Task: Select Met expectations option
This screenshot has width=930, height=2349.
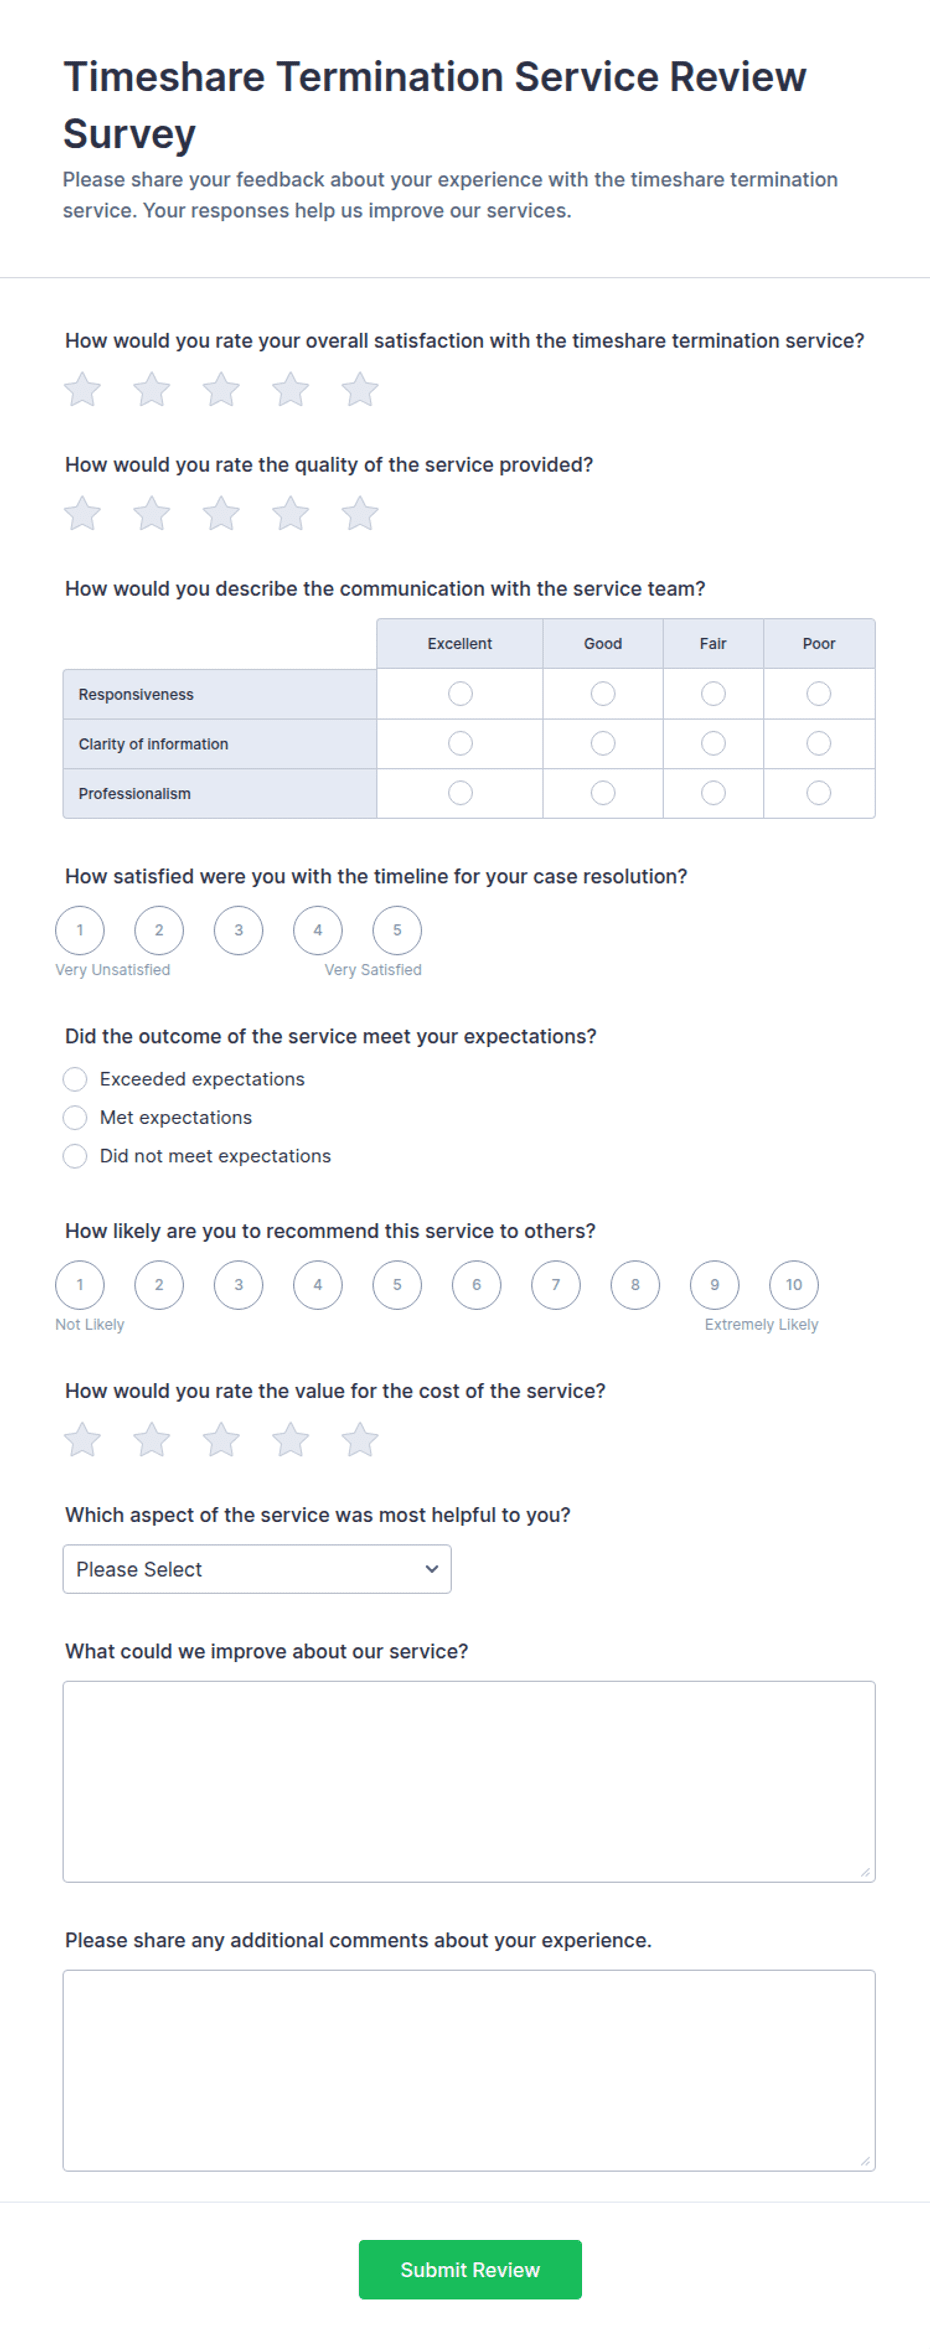Action: pyautogui.click(x=75, y=1117)
